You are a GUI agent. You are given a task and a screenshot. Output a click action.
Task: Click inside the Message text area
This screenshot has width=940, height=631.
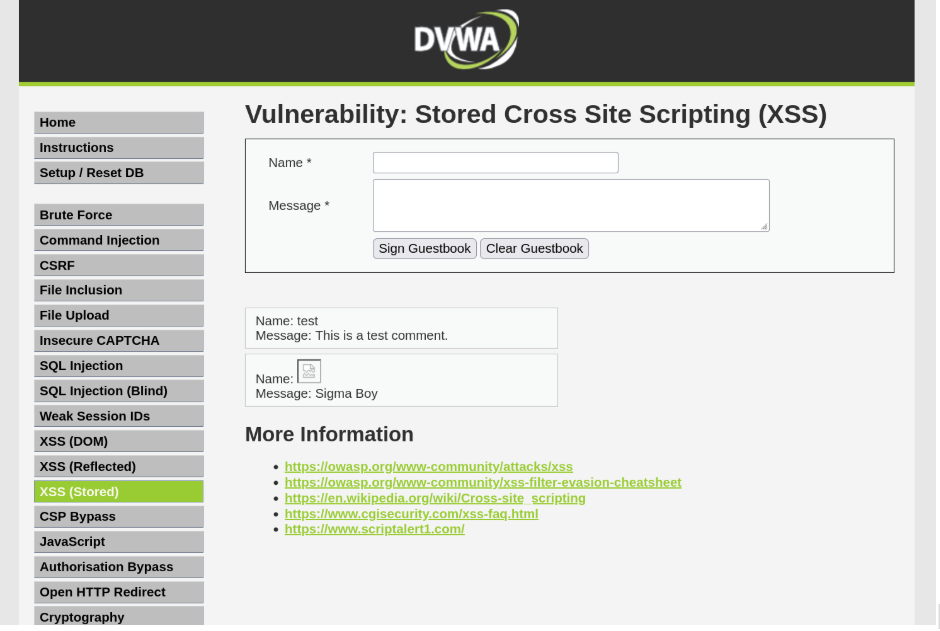pyautogui.click(x=570, y=205)
